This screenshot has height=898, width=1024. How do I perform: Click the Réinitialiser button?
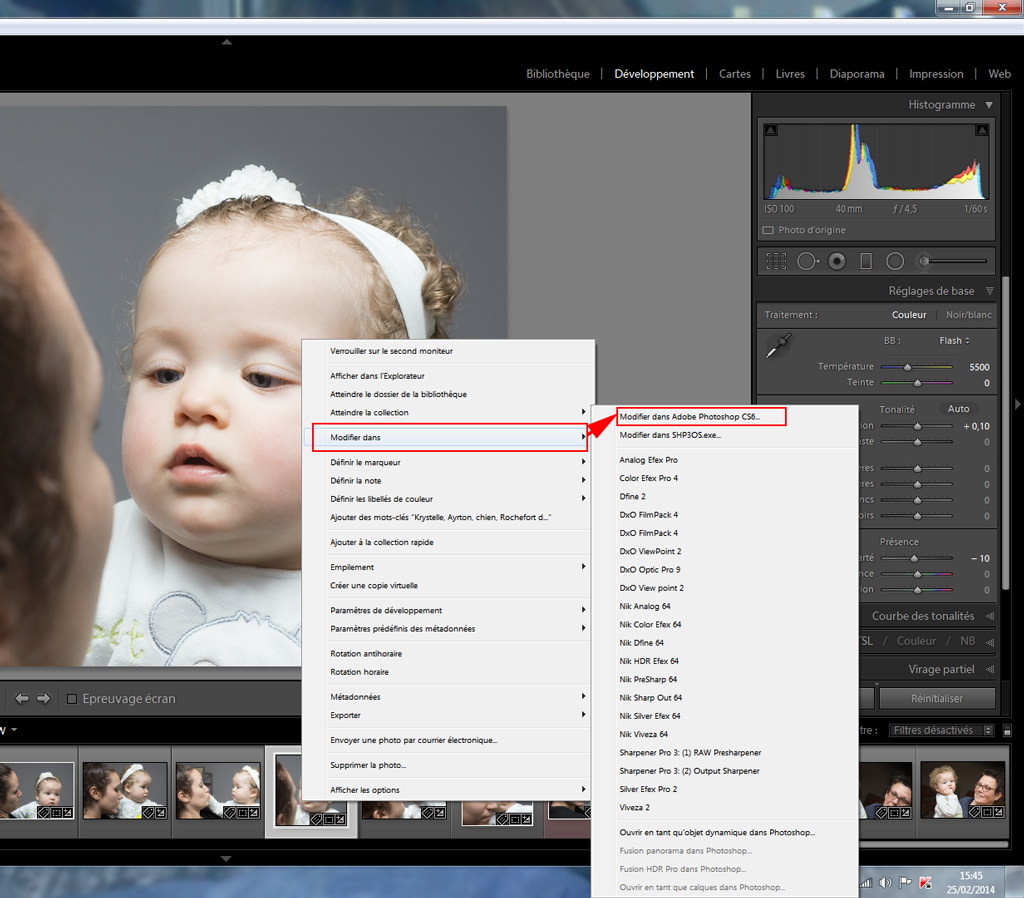point(937,698)
